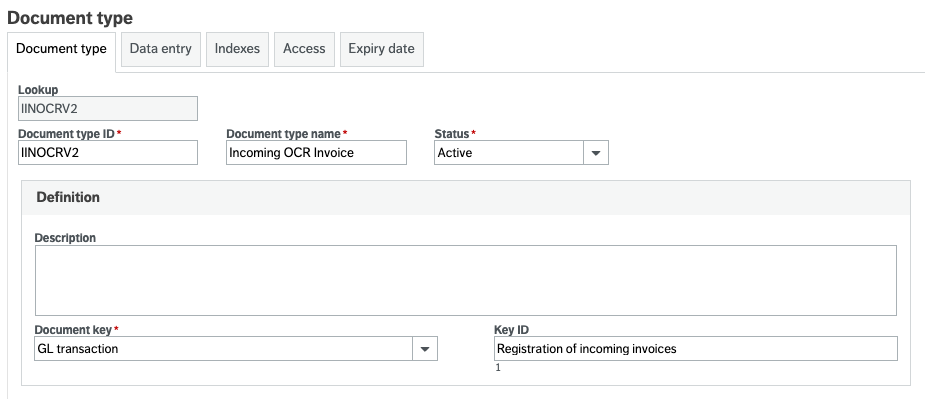Click the Document type name label
This screenshot has width=925, height=399.
(283, 134)
